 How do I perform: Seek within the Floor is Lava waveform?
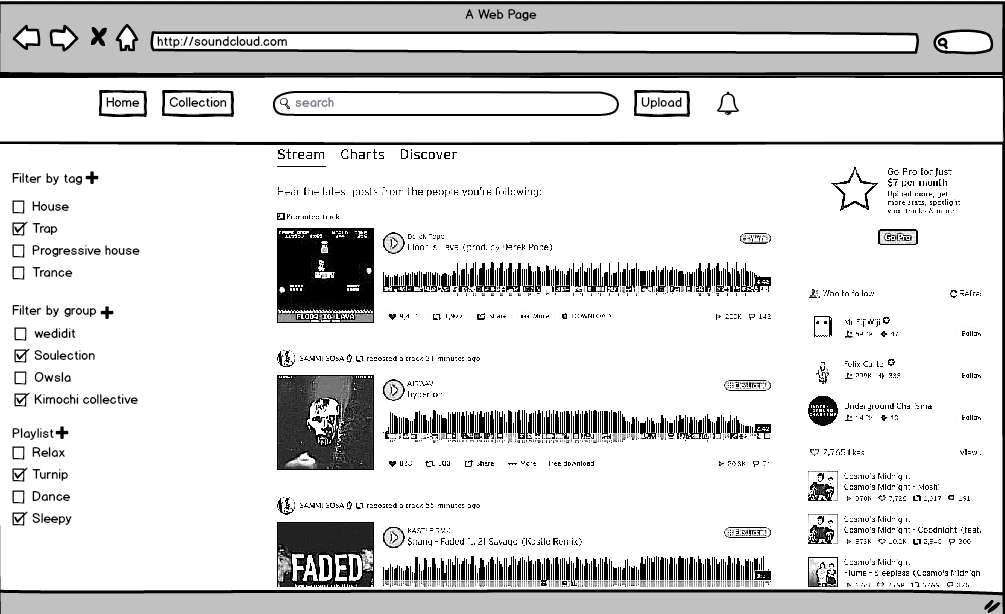click(576, 277)
